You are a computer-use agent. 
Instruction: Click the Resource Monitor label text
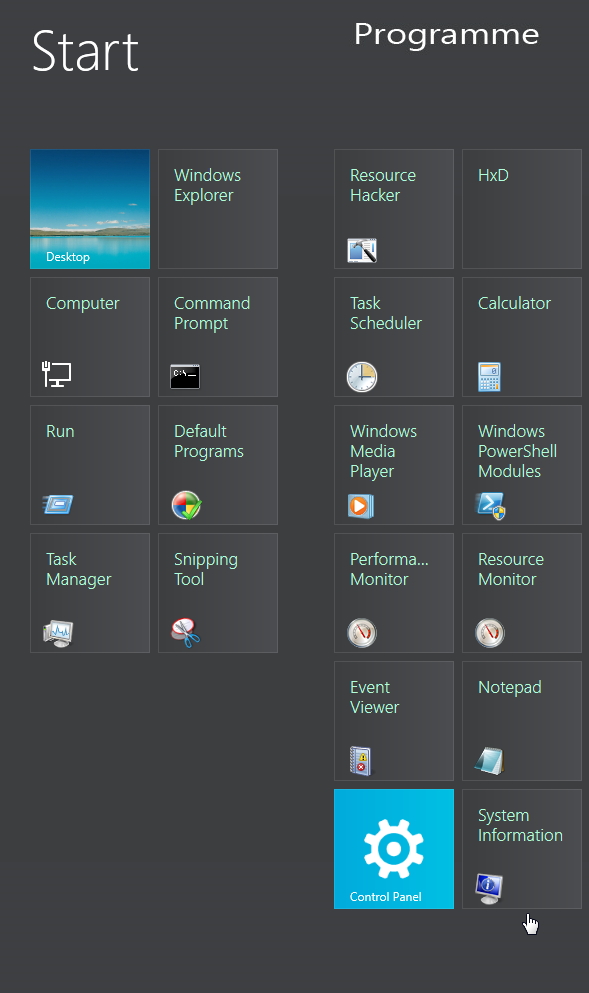point(510,569)
